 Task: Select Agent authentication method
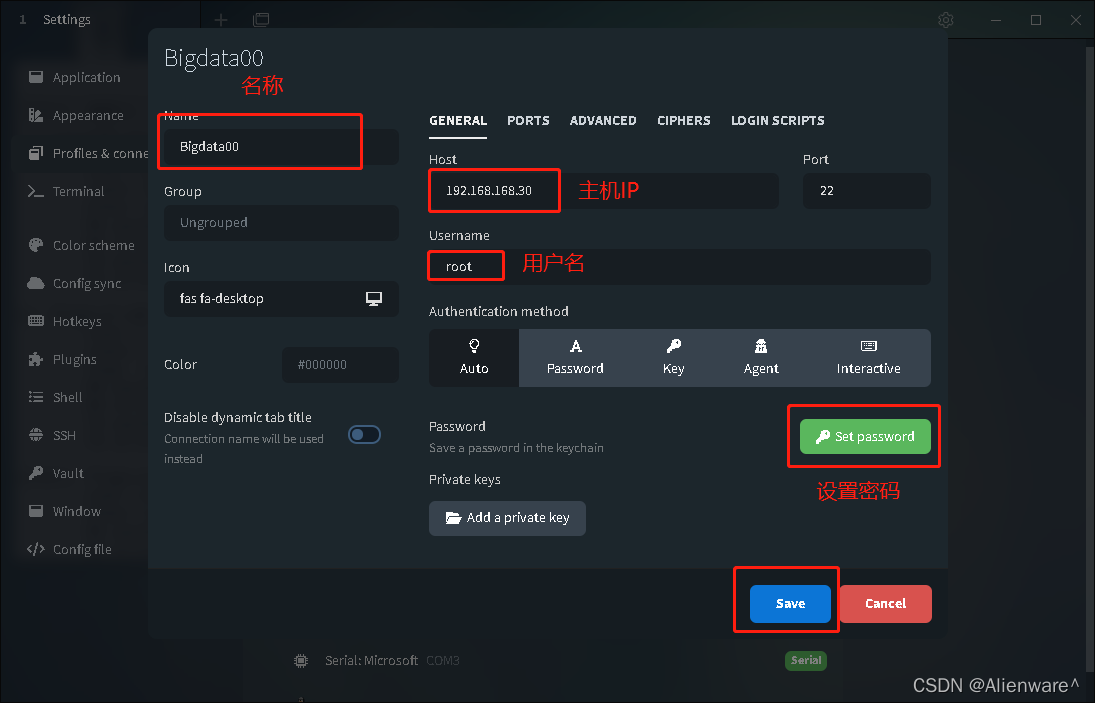tap(761, 357)
